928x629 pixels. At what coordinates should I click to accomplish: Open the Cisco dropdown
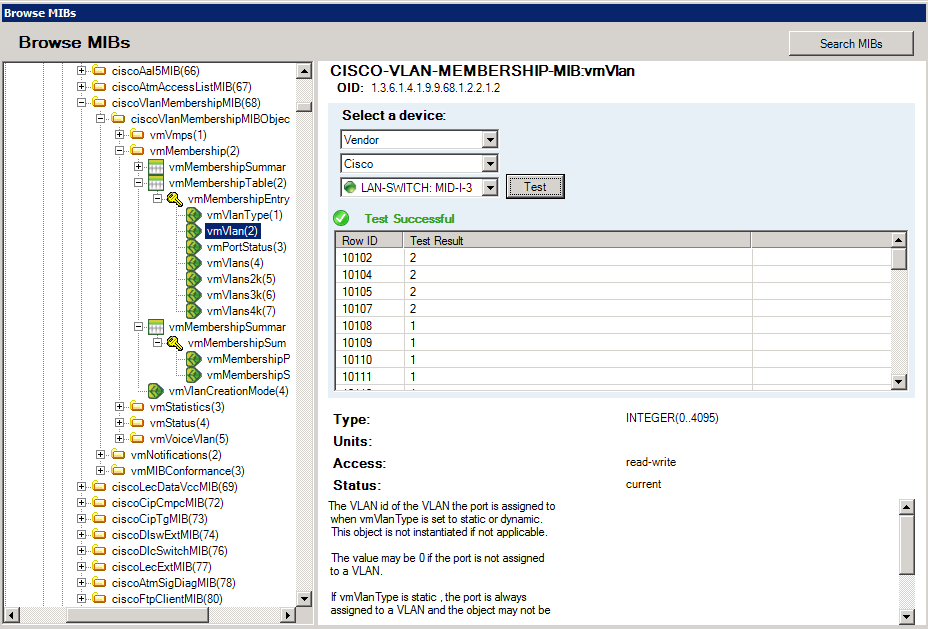(x=489, y=164)
